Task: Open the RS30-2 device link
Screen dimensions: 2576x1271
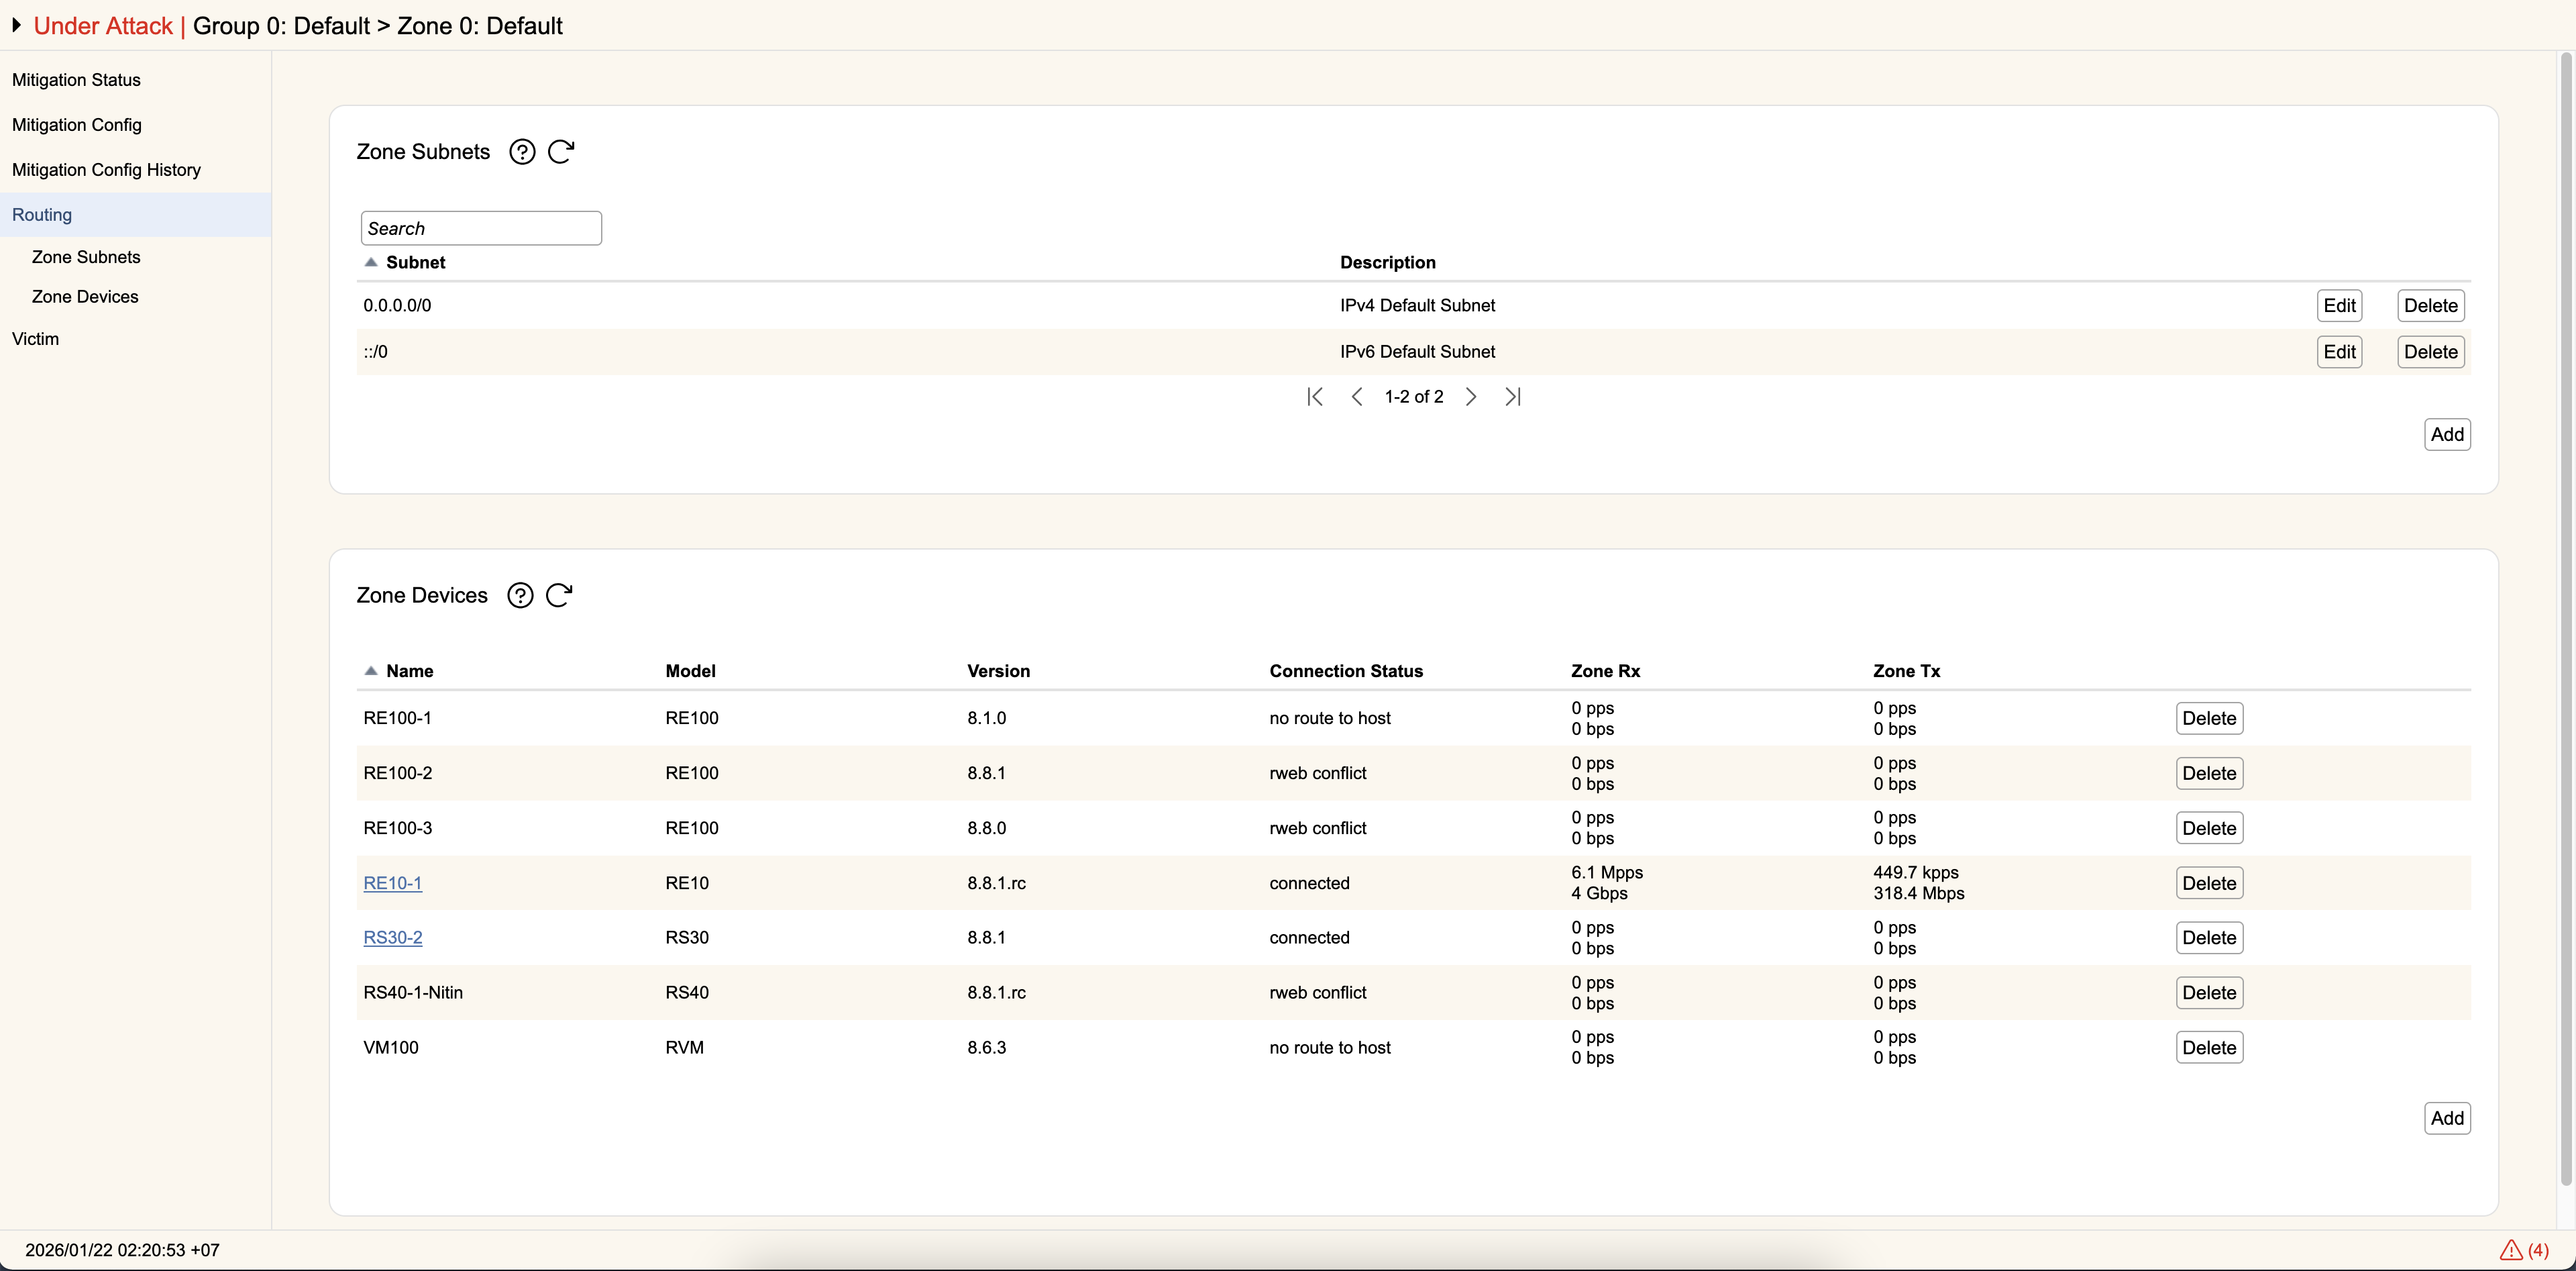Action: tap(392, 938)
